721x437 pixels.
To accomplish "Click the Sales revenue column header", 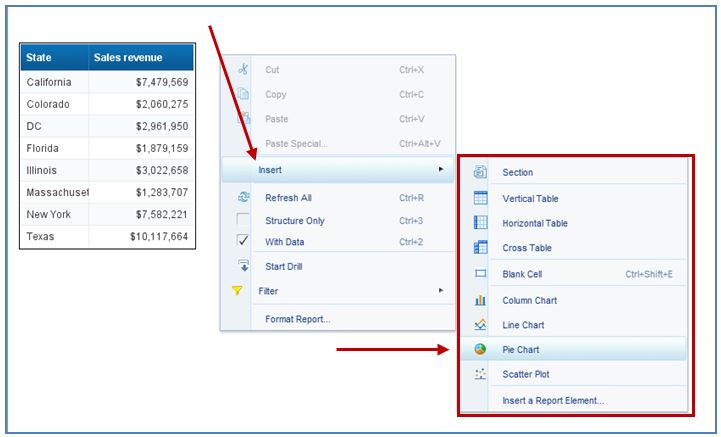I will coord(141,57).
